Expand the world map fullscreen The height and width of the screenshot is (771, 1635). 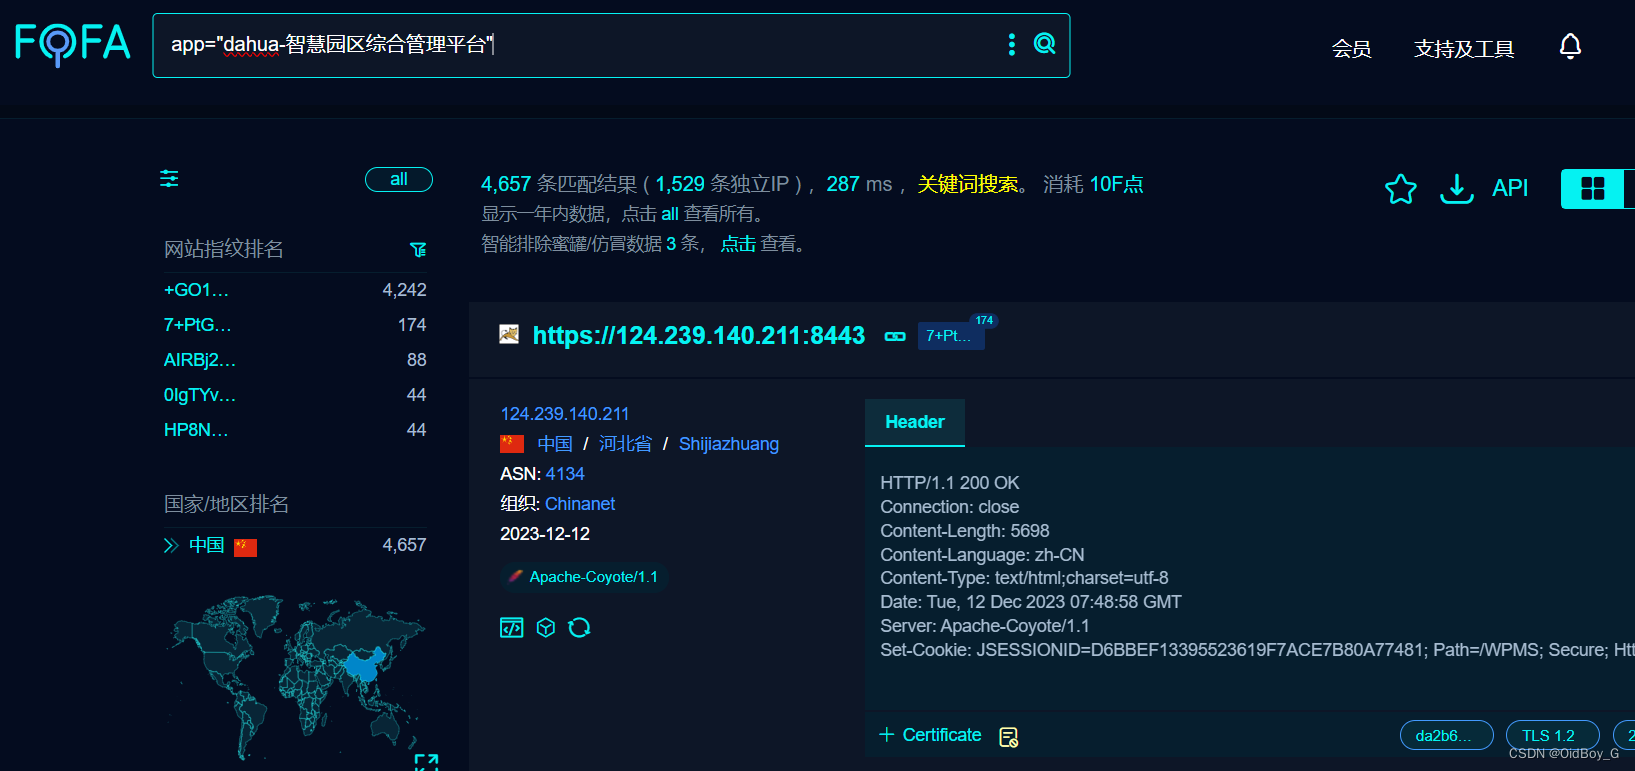pyautogui.click(x=426, y=762)
